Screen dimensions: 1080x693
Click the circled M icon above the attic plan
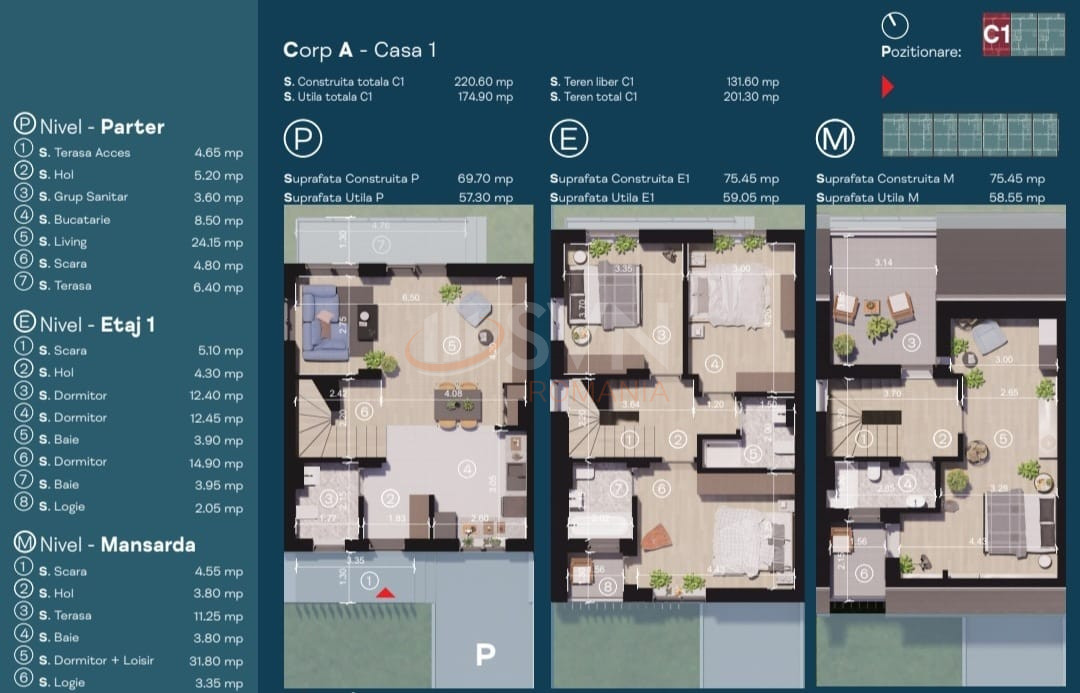[x=834, y=139]
